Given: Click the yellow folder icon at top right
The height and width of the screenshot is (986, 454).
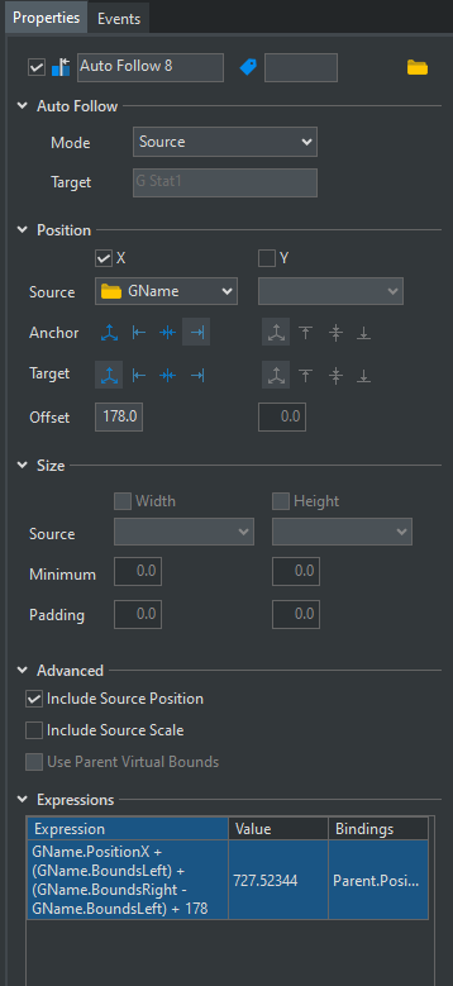Looking at the screenshot, I should point(418,67).
